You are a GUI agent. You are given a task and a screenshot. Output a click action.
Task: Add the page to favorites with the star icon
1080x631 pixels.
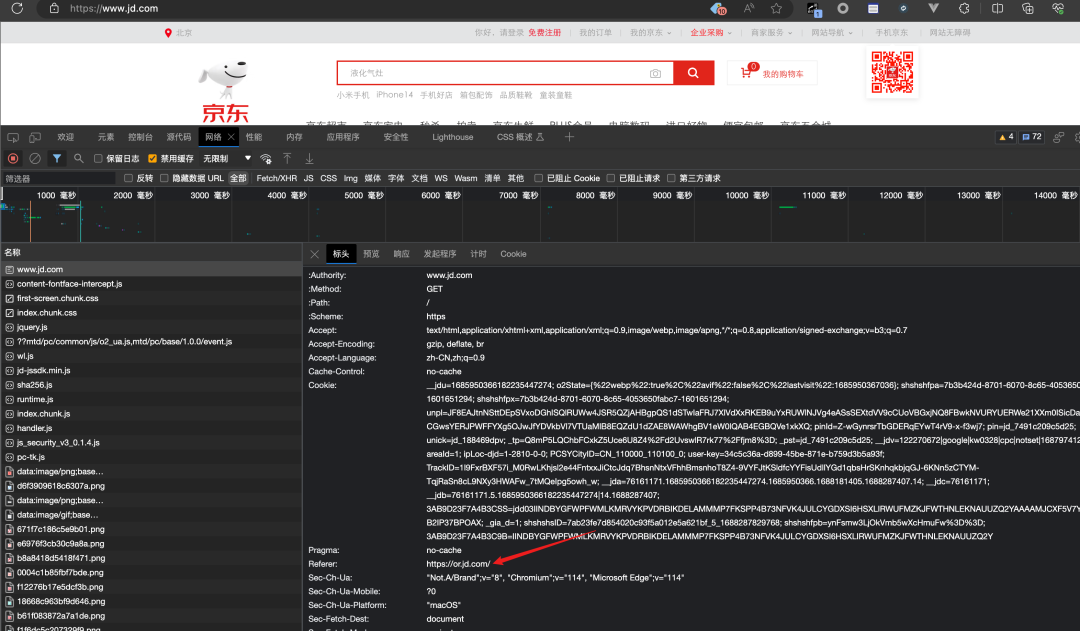776,8
